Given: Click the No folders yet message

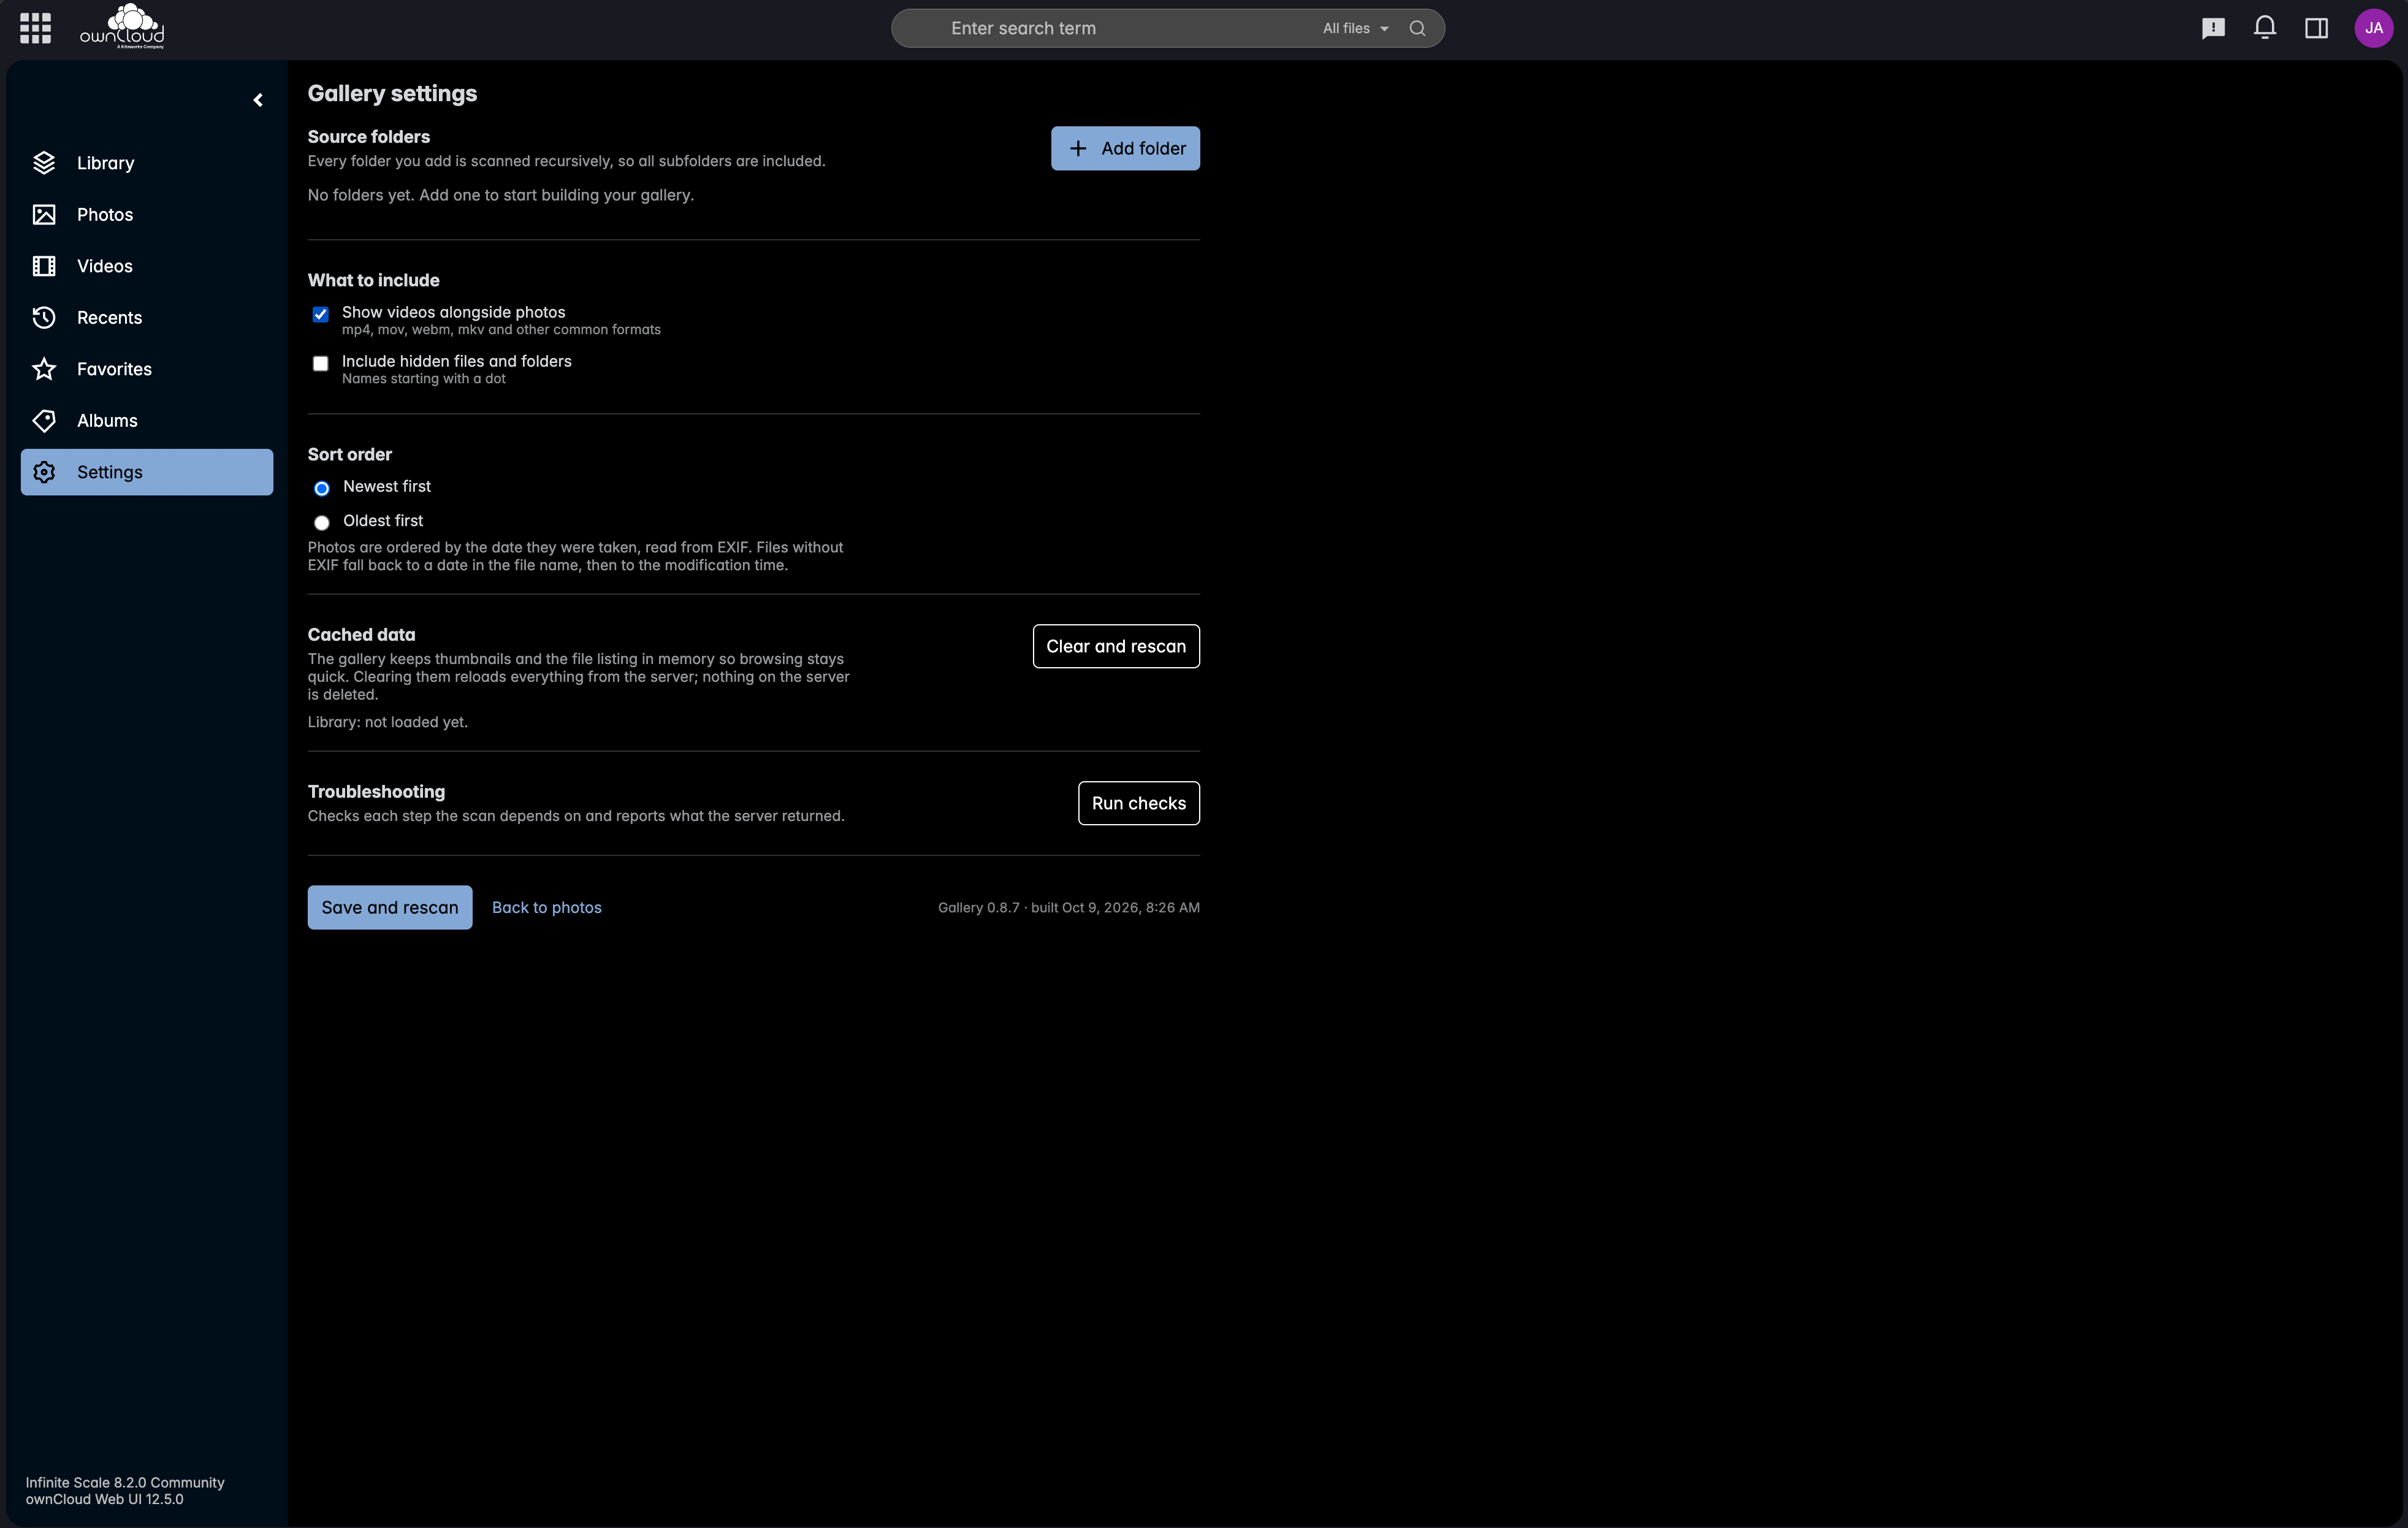Looking at the screenshot, I should 501,195.
